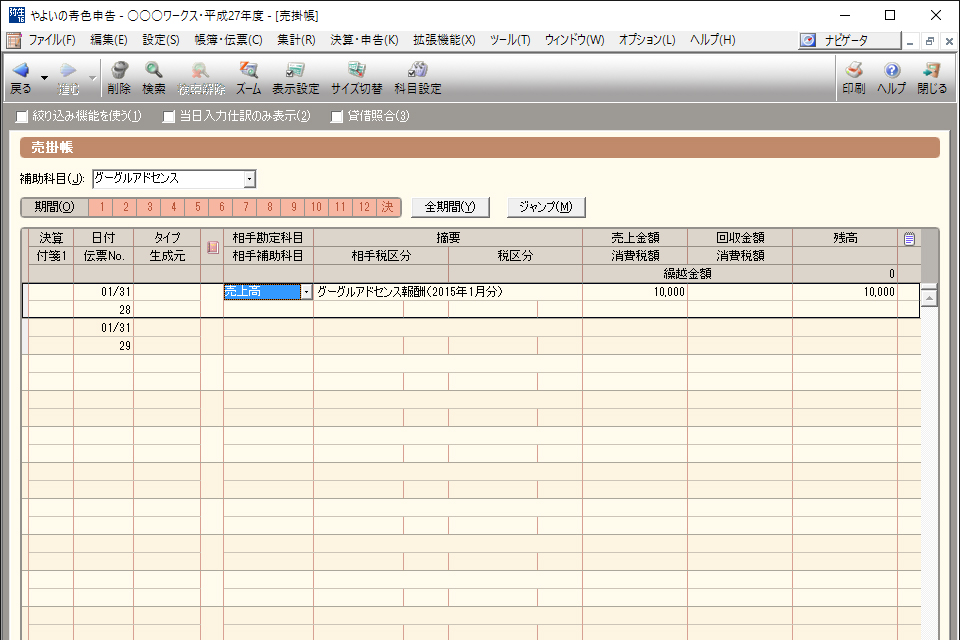Click the red book icon in table header
The width and height of the screenshot is (960, 640).
[x=212, y=247]
